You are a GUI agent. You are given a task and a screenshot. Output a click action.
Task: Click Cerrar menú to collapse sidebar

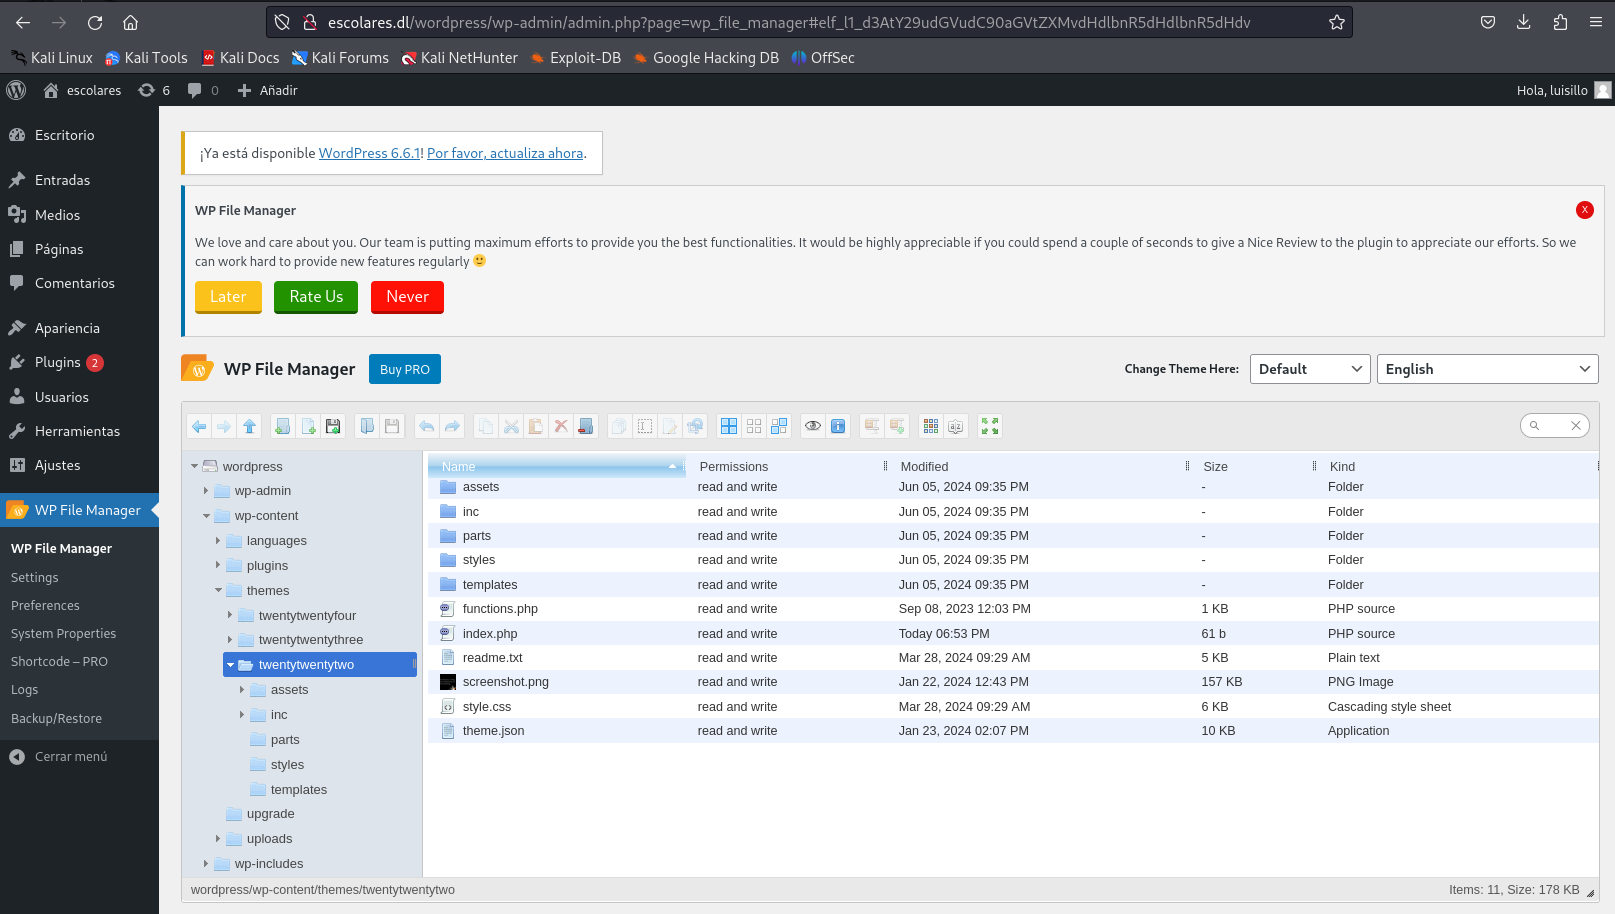click(70, 757)
